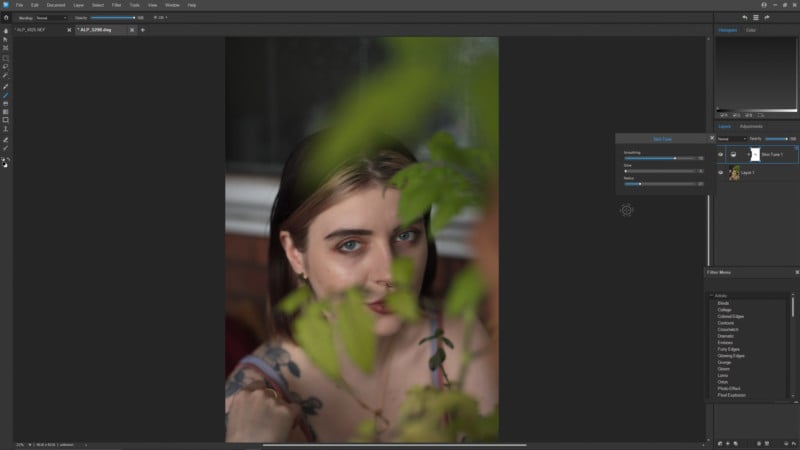Viewport: 800px width, 450px height.
Task: Collapse the Artistic filter category
Action: (711, 295)
